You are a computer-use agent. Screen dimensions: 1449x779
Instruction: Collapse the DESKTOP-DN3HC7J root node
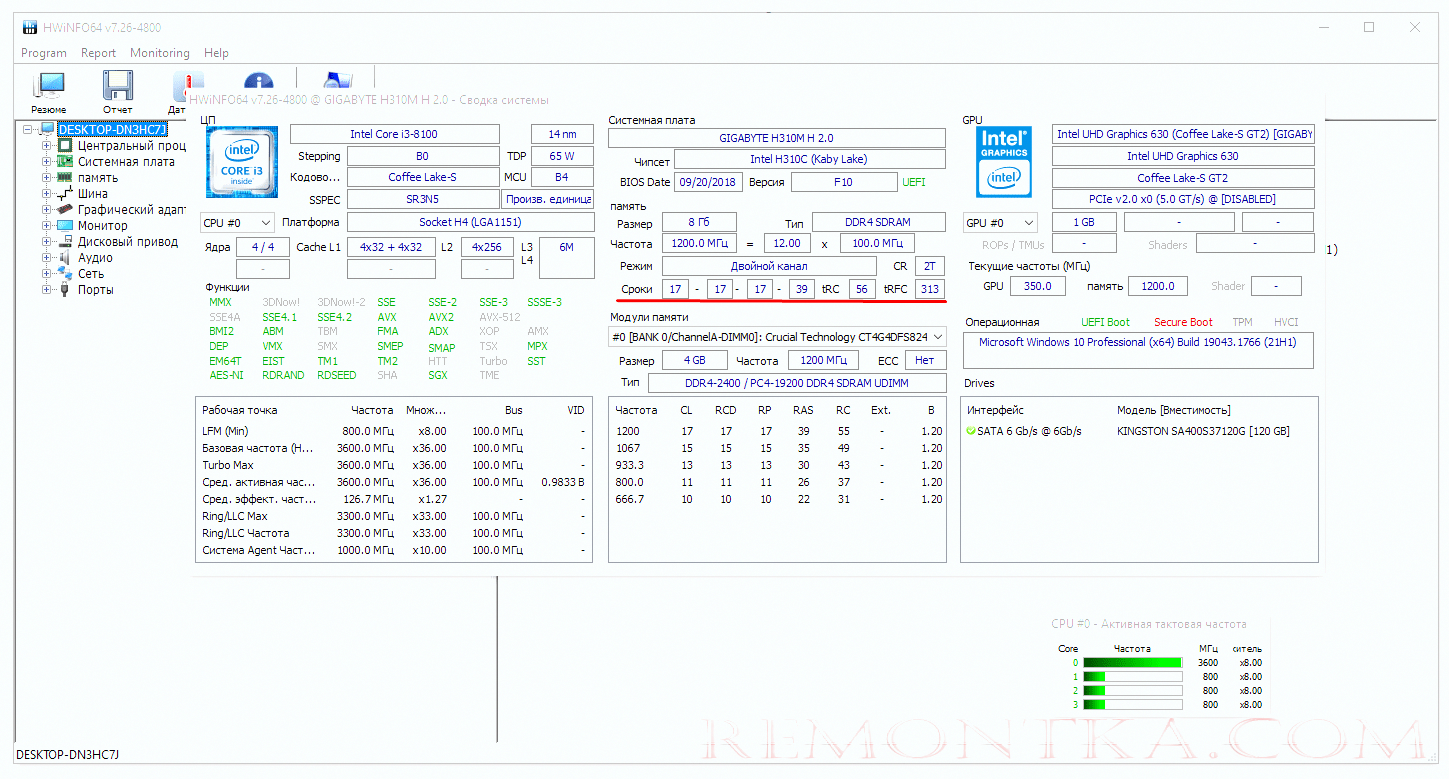[x=28, y=130]
